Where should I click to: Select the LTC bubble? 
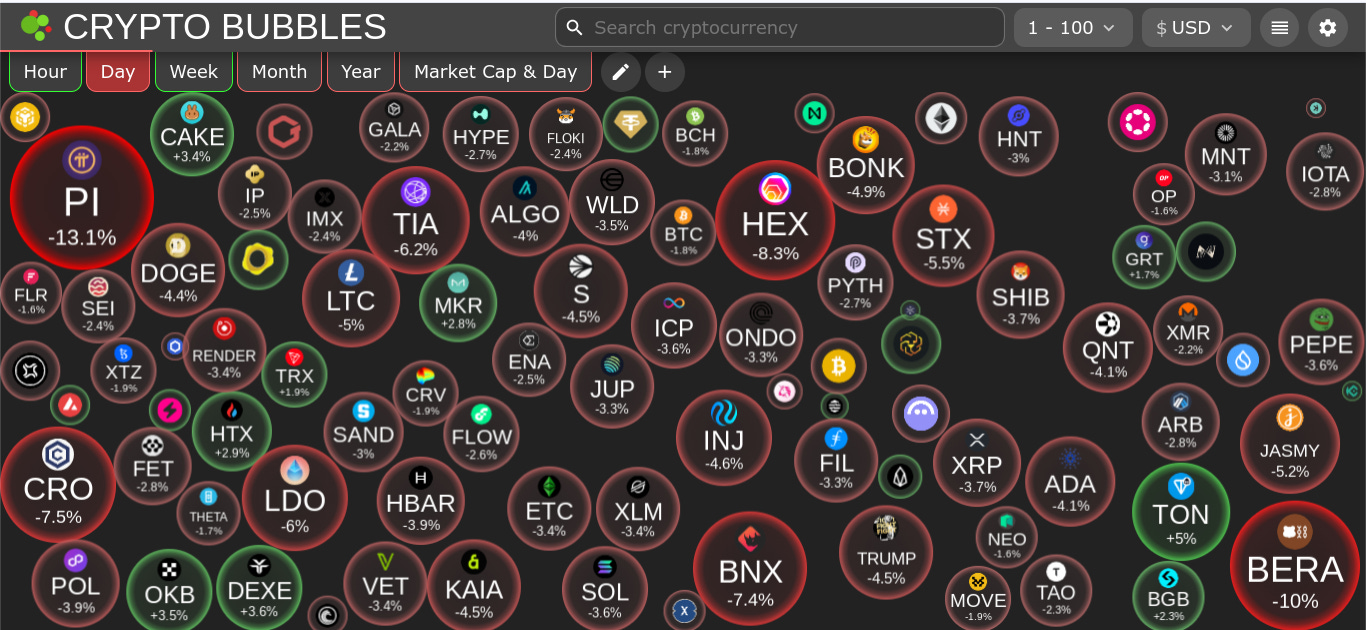(x=351, y=298)
